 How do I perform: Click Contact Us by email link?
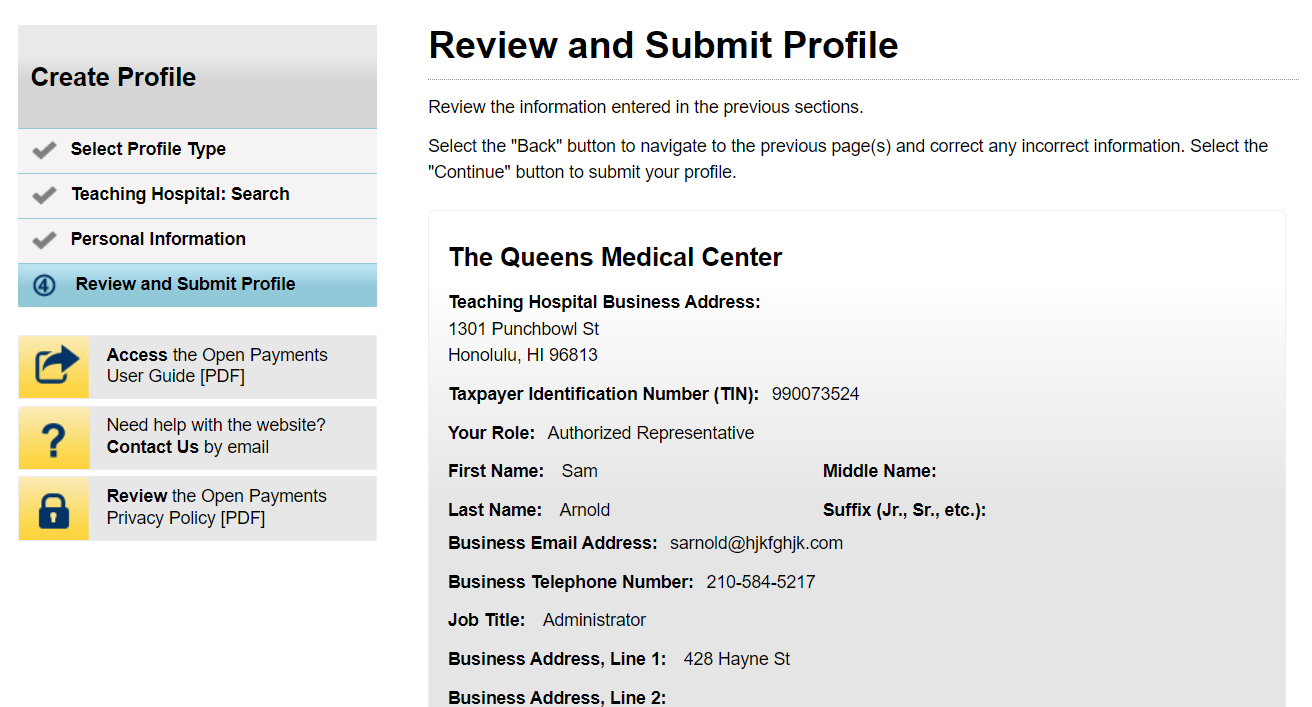(x=153, y=448)
